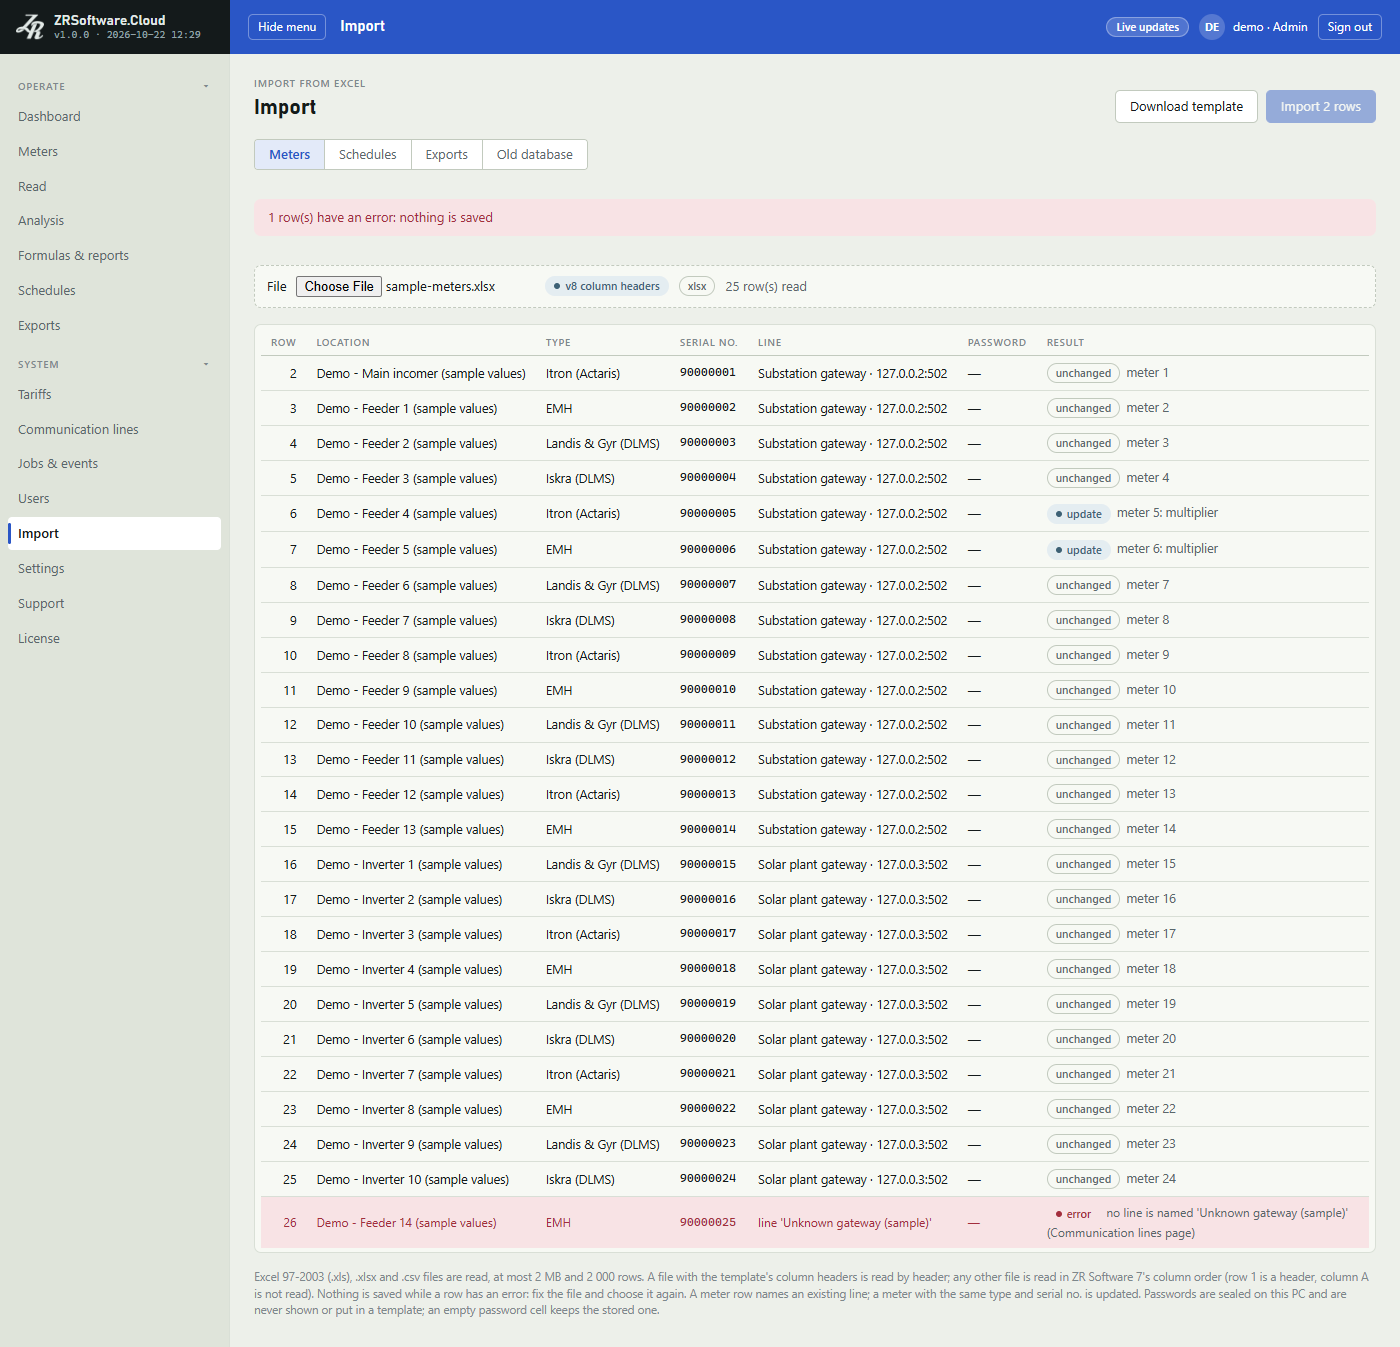Click the Import 2 rows button
Viewport: 1400px width, 1347px height.
click(1321, 107)
